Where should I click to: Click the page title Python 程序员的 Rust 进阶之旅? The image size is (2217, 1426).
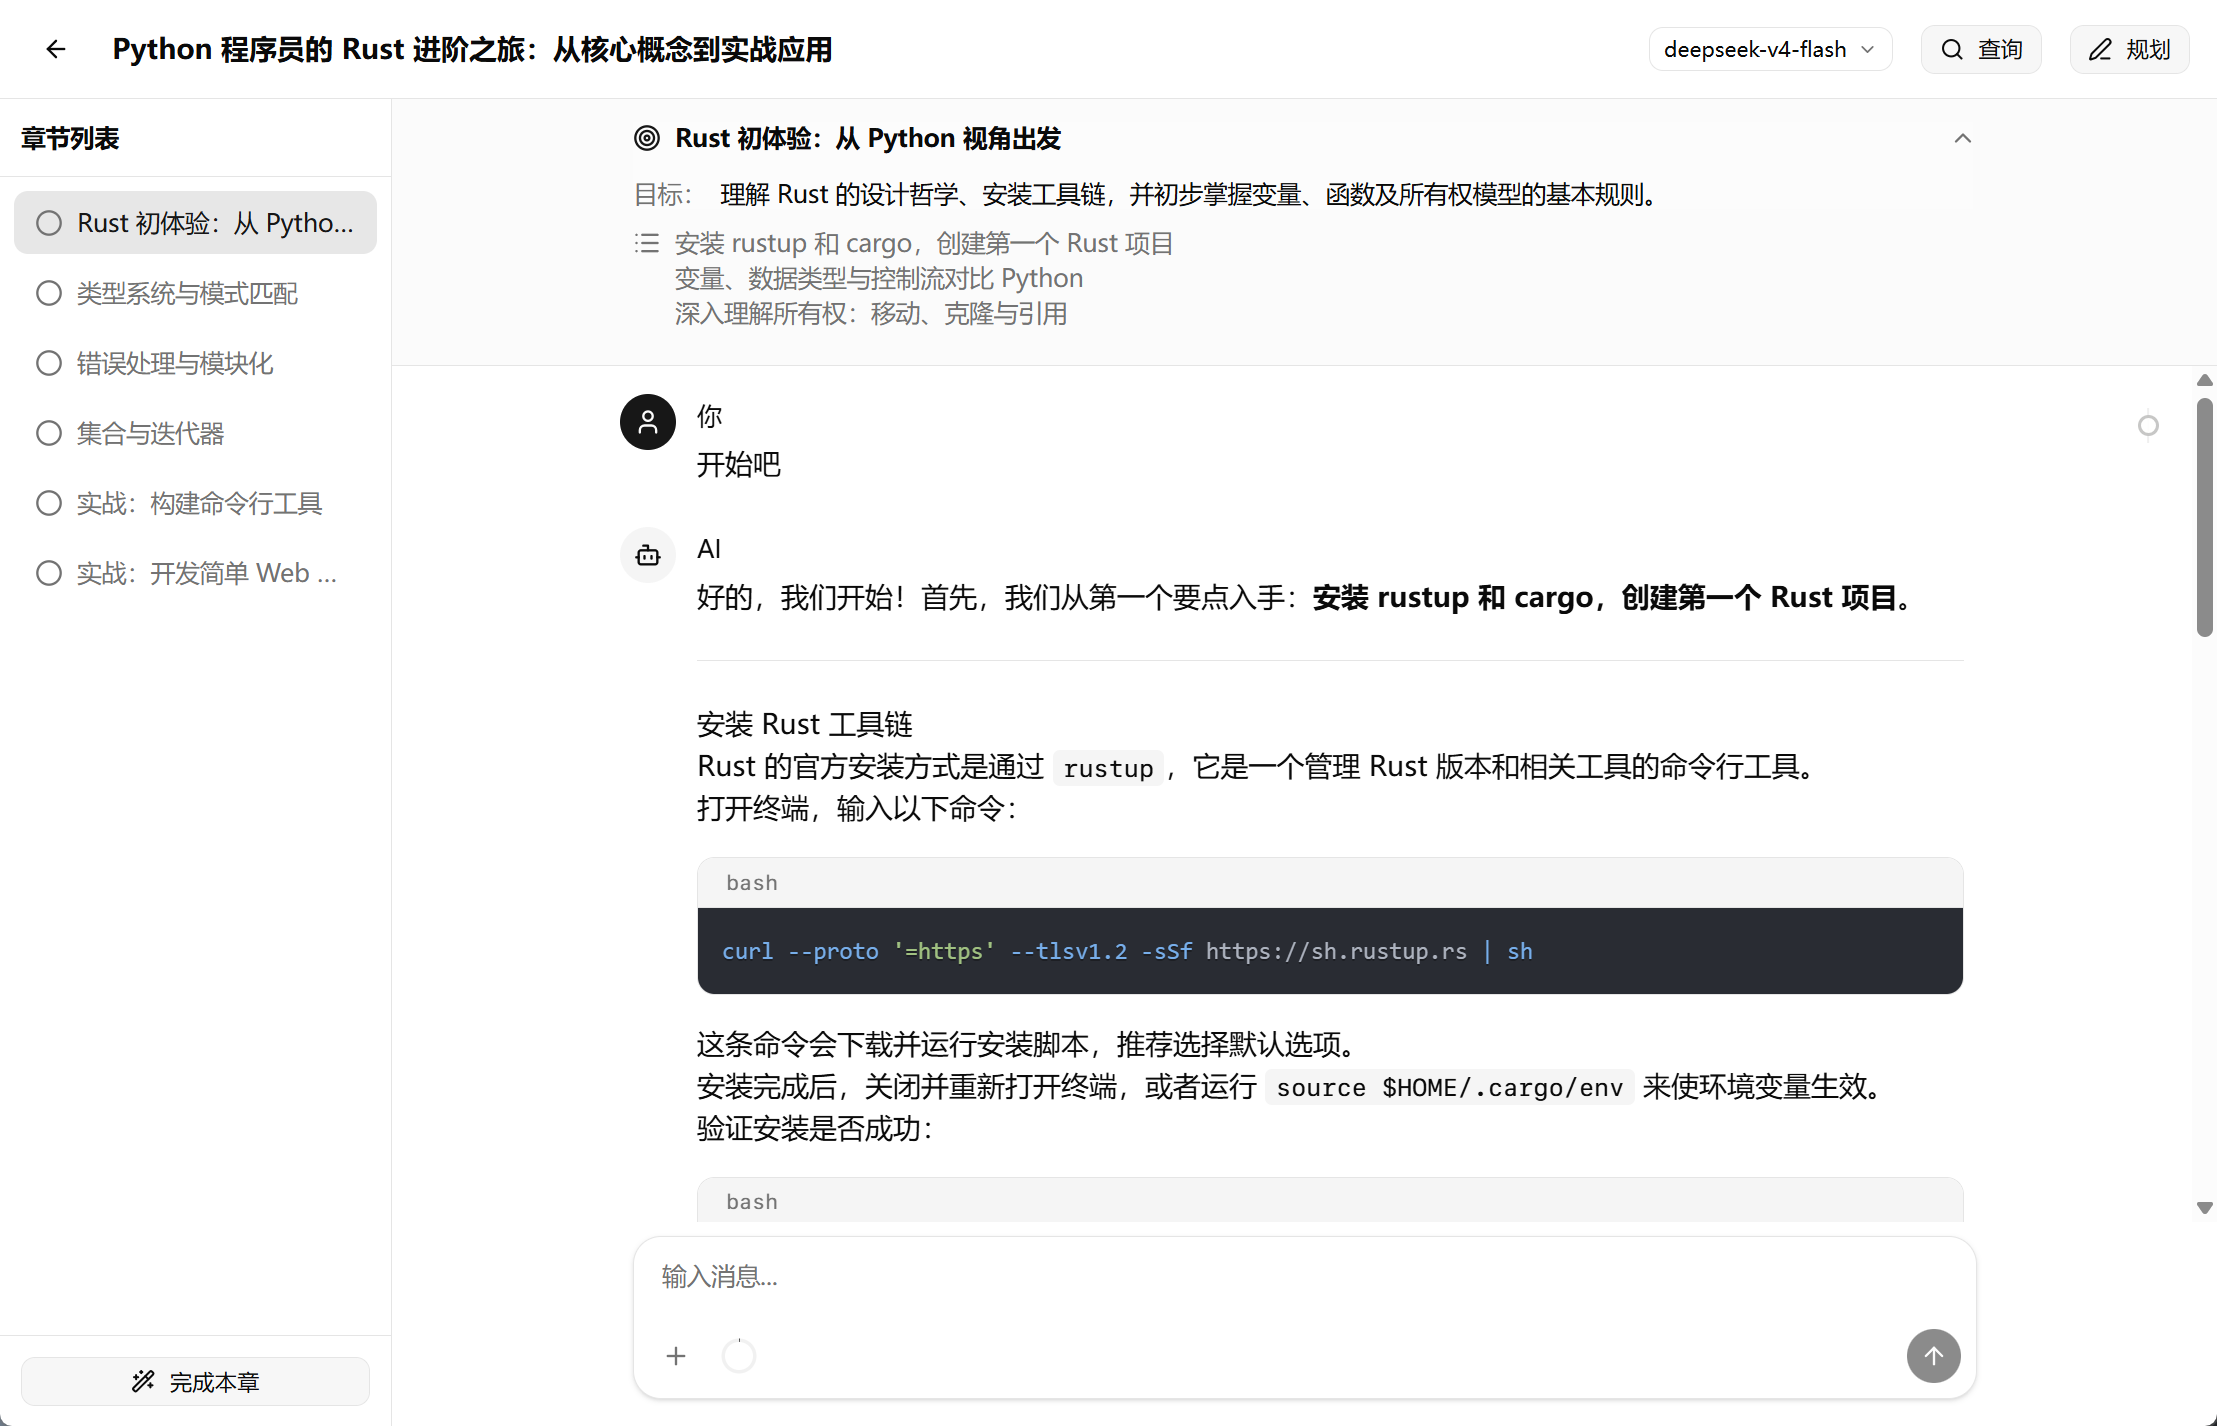472,49
